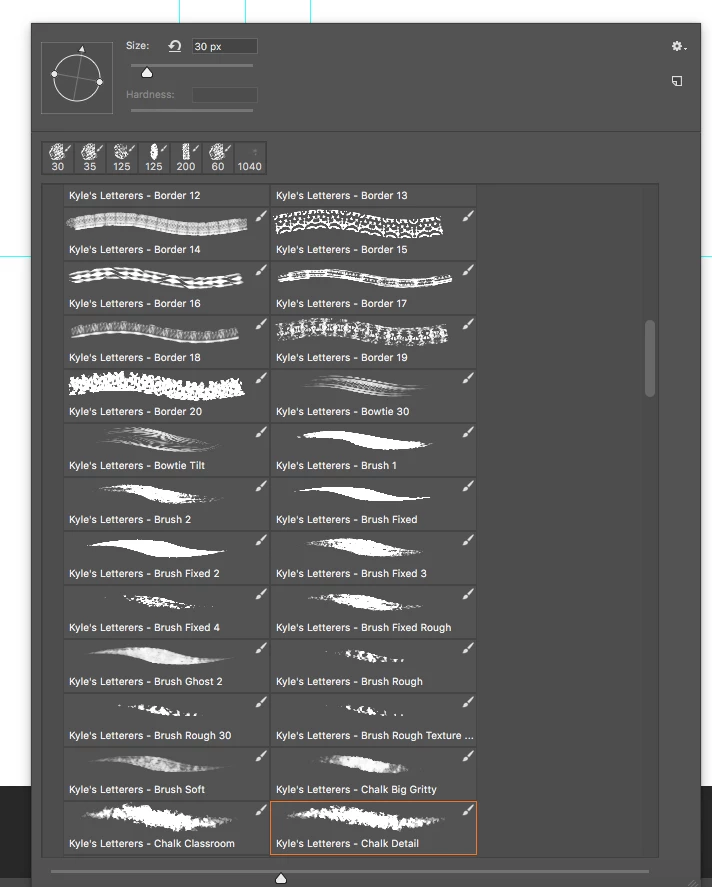Click the thumbnail size slider handle at bottom
712x887 pixels.
coord(281,878)
